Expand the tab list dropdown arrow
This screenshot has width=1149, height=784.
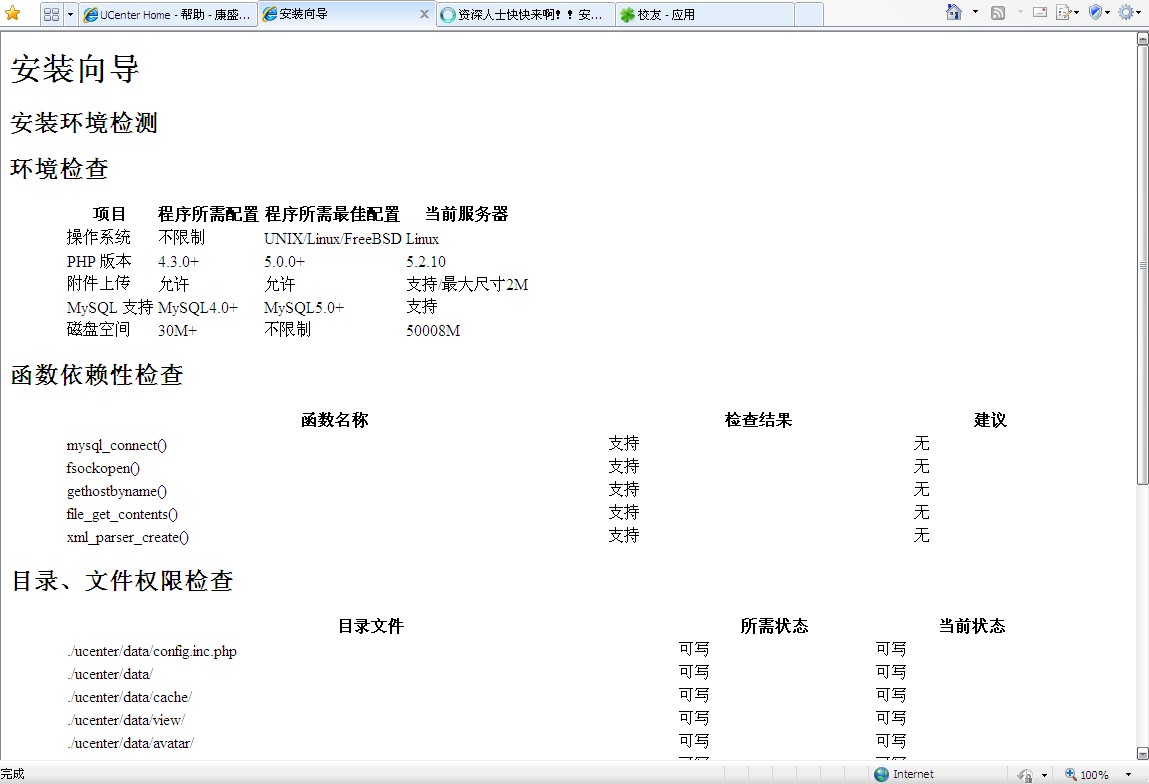tap(70, 14)
